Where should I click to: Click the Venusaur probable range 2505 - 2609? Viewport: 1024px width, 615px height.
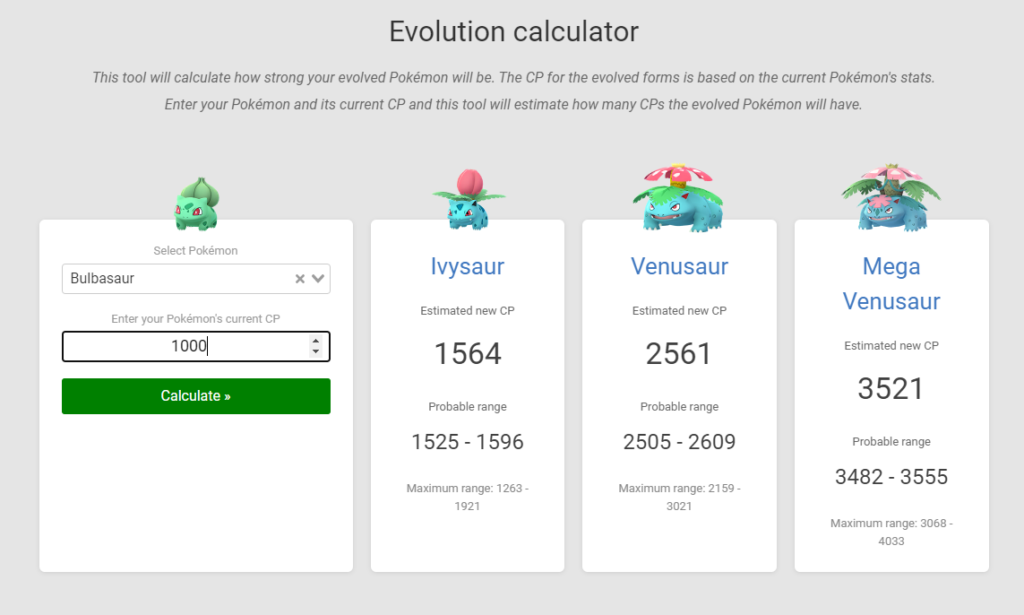pyautogui.click(x=679, y=442)
